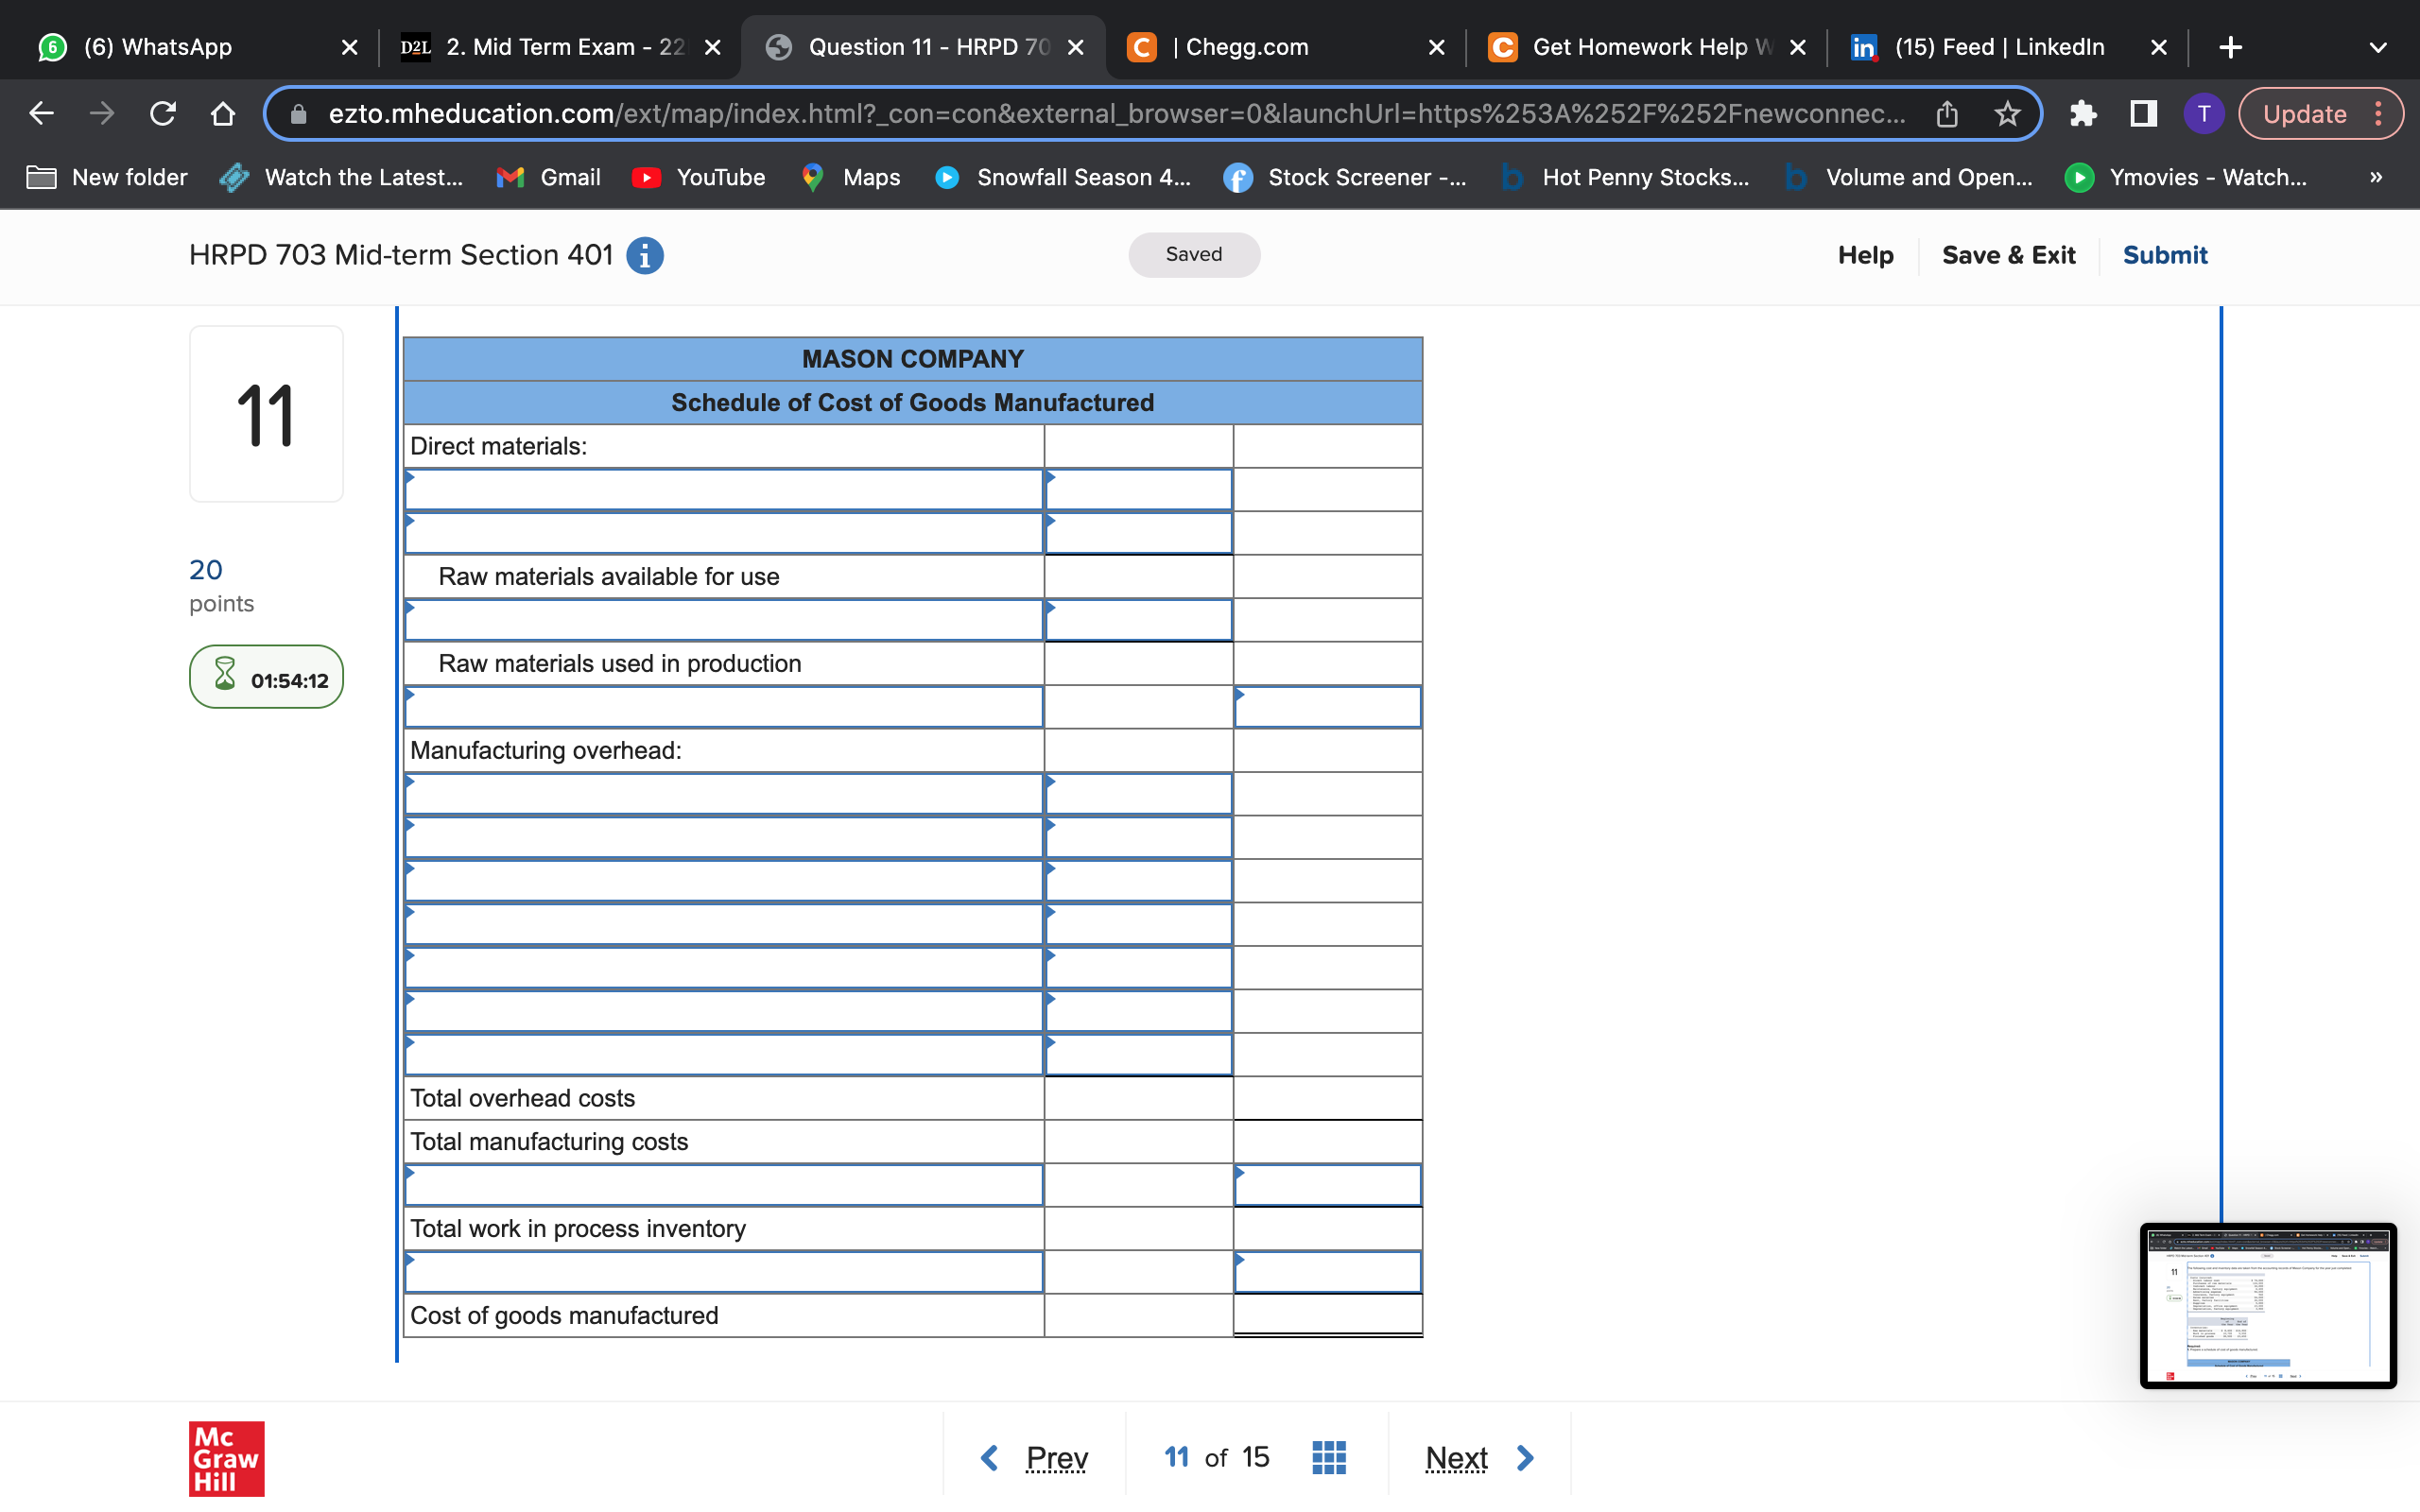
Task: Click the exam info icon beside title
Action: 644,256
